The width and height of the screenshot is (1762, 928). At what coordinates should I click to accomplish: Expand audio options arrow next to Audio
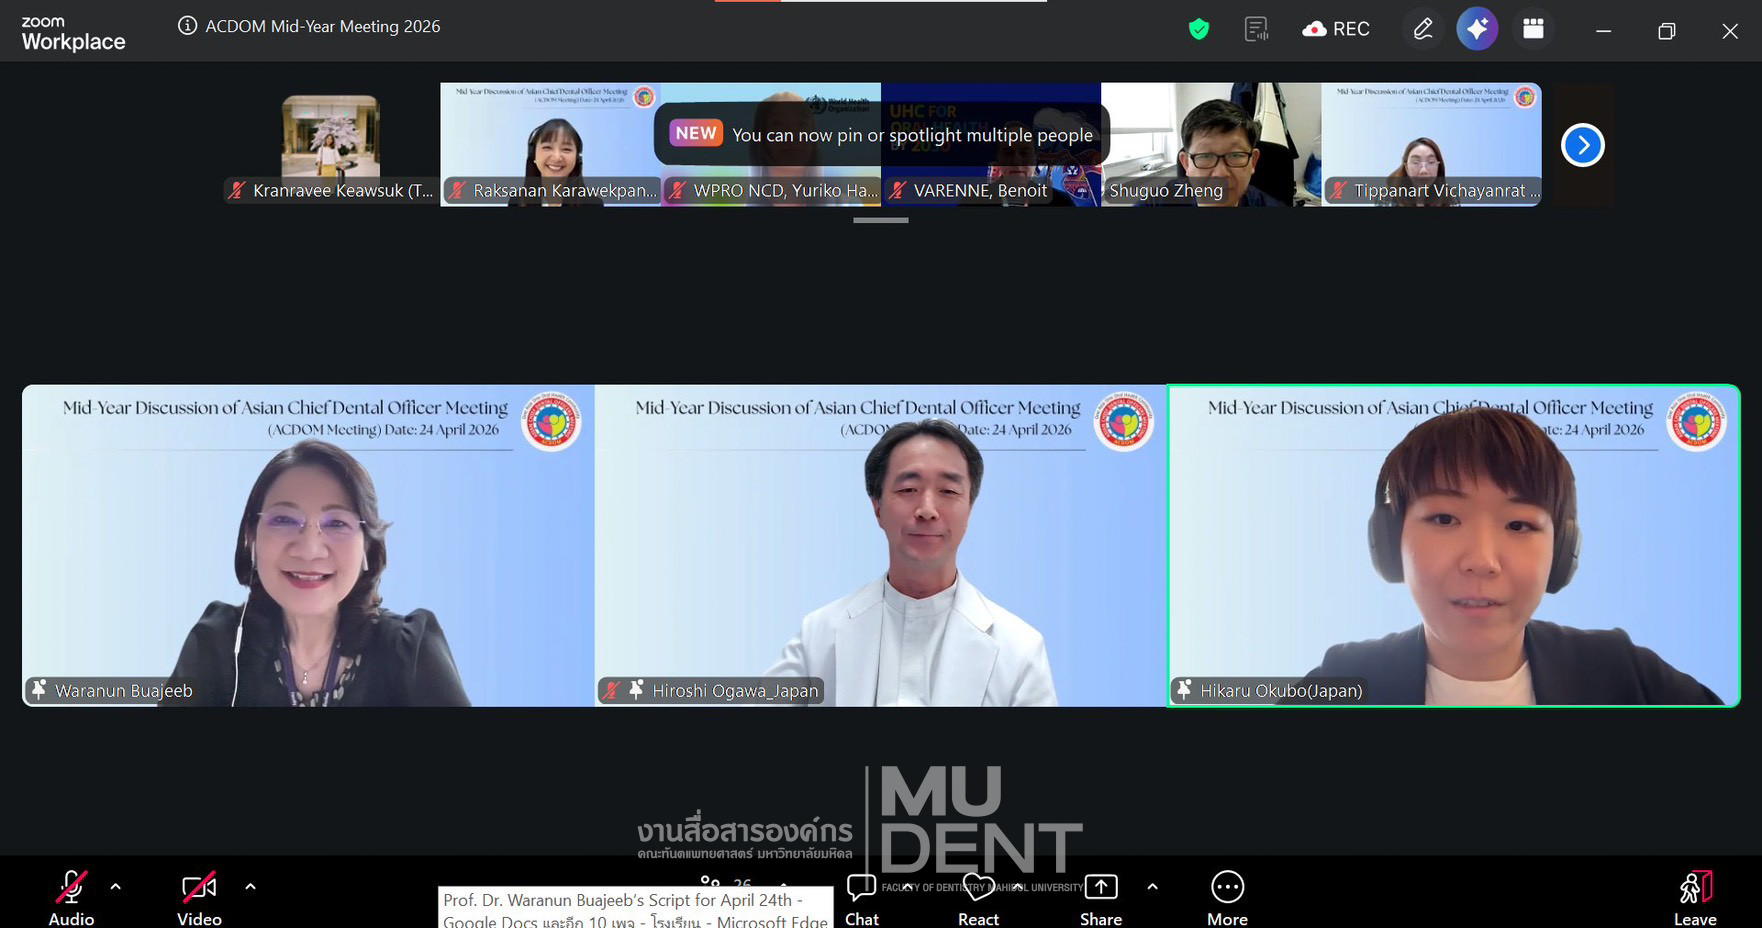click(116, 886)
